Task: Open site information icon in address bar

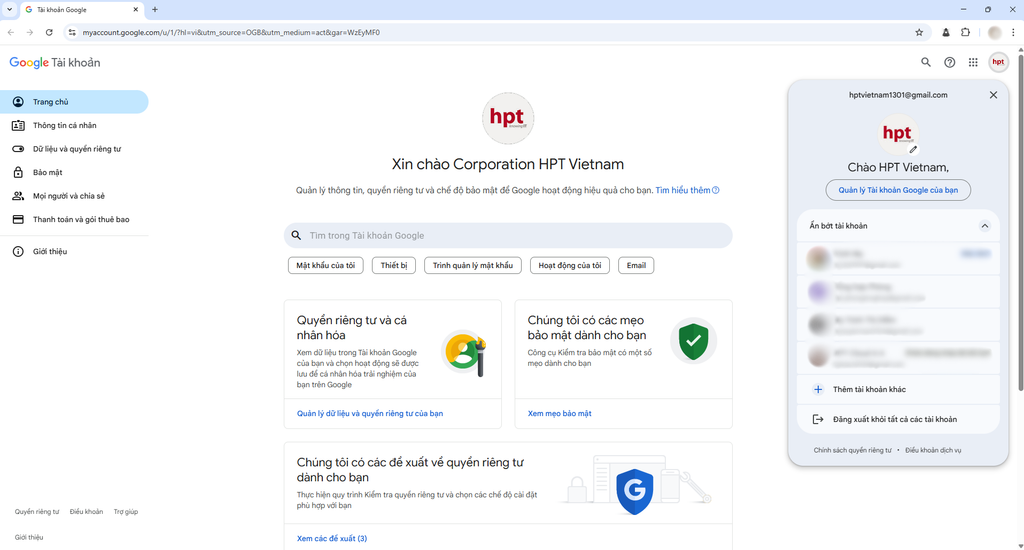Action: tap(72, 32)
